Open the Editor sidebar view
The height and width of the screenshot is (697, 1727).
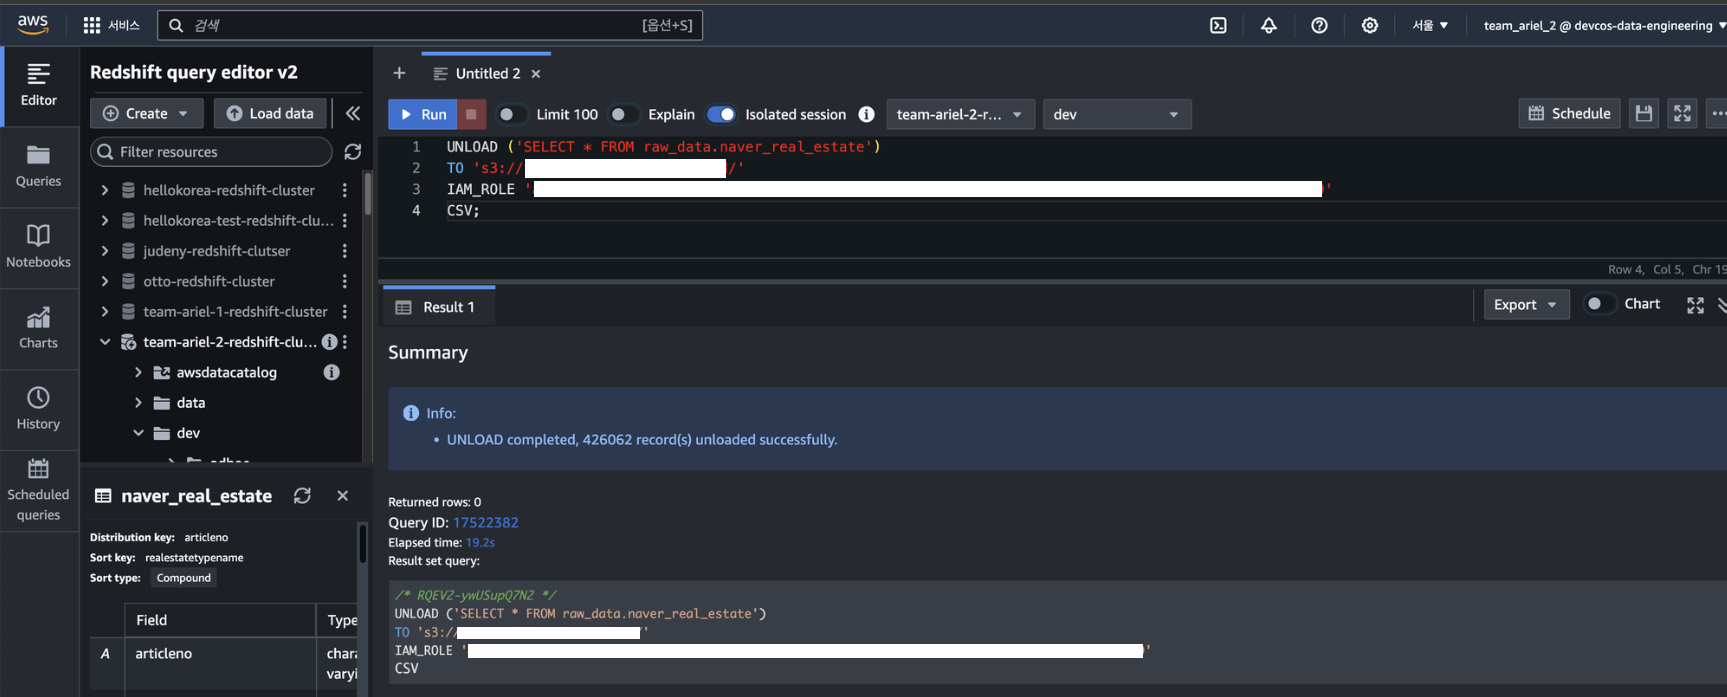pyautogui.click(x=39, y=86)
